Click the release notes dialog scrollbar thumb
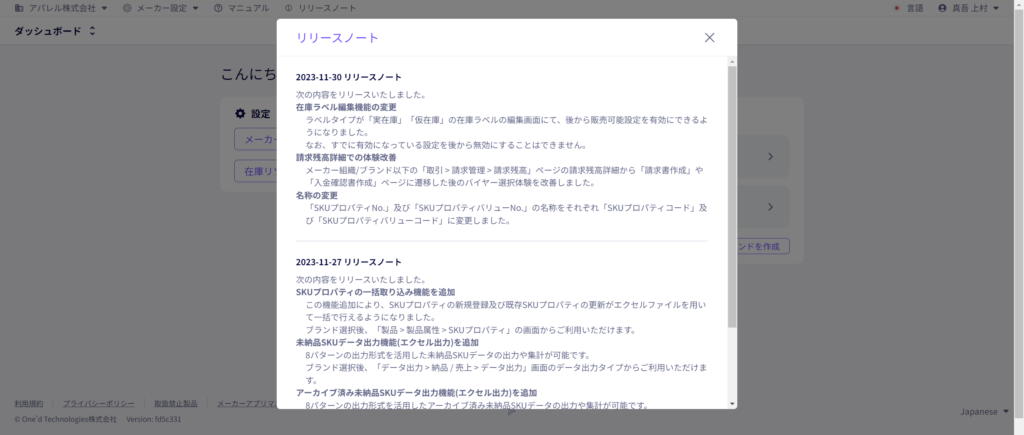 tap(732, 197)
